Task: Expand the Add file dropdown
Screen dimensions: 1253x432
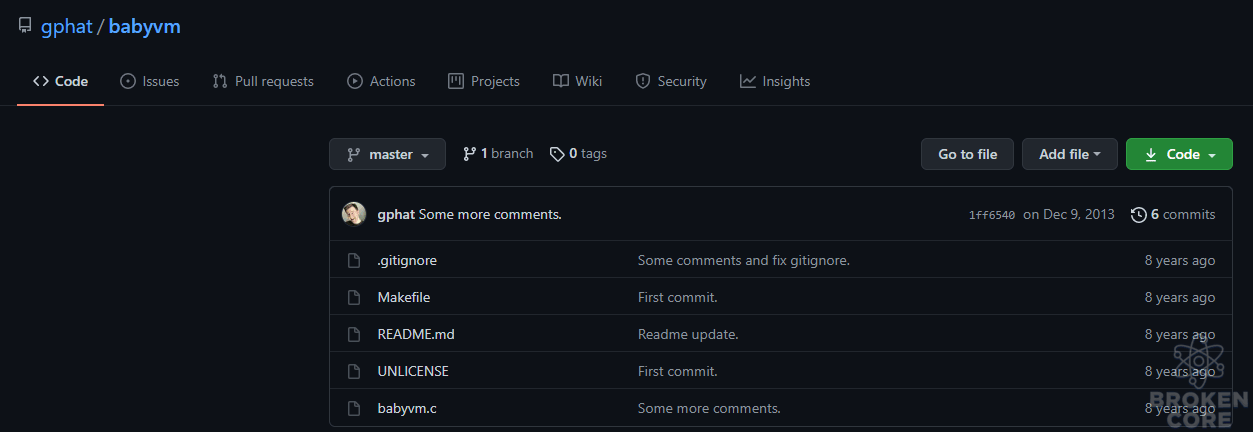Action: coord(1070,154)
